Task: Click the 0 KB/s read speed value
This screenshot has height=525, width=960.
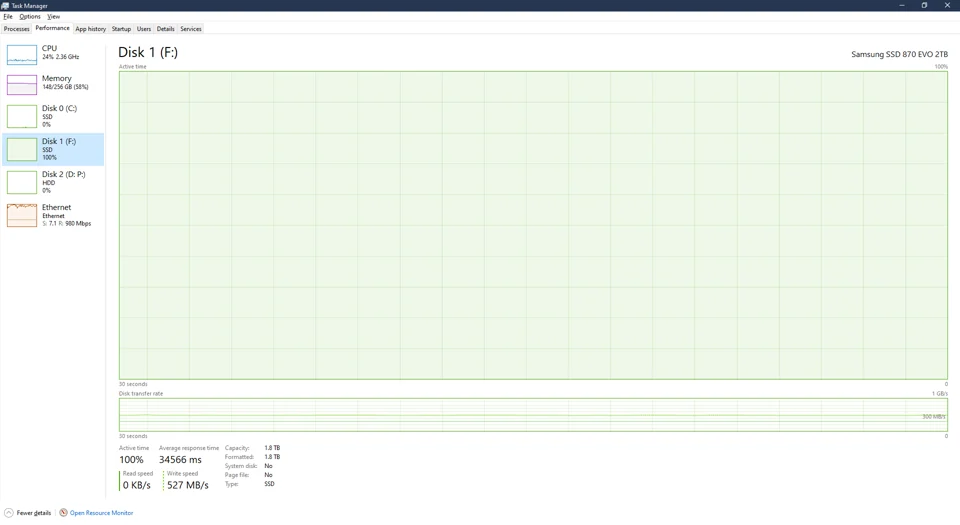Action: pos(137,485)
